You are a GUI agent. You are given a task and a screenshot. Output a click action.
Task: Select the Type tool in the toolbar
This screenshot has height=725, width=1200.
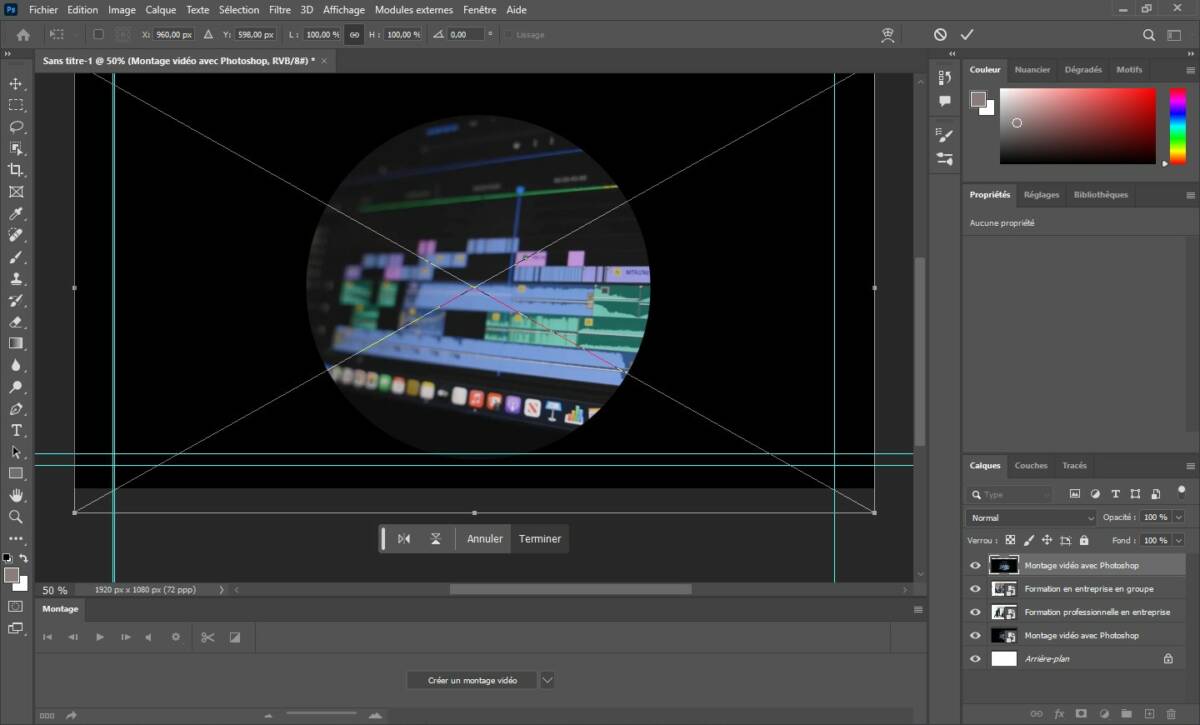[16, 430]
